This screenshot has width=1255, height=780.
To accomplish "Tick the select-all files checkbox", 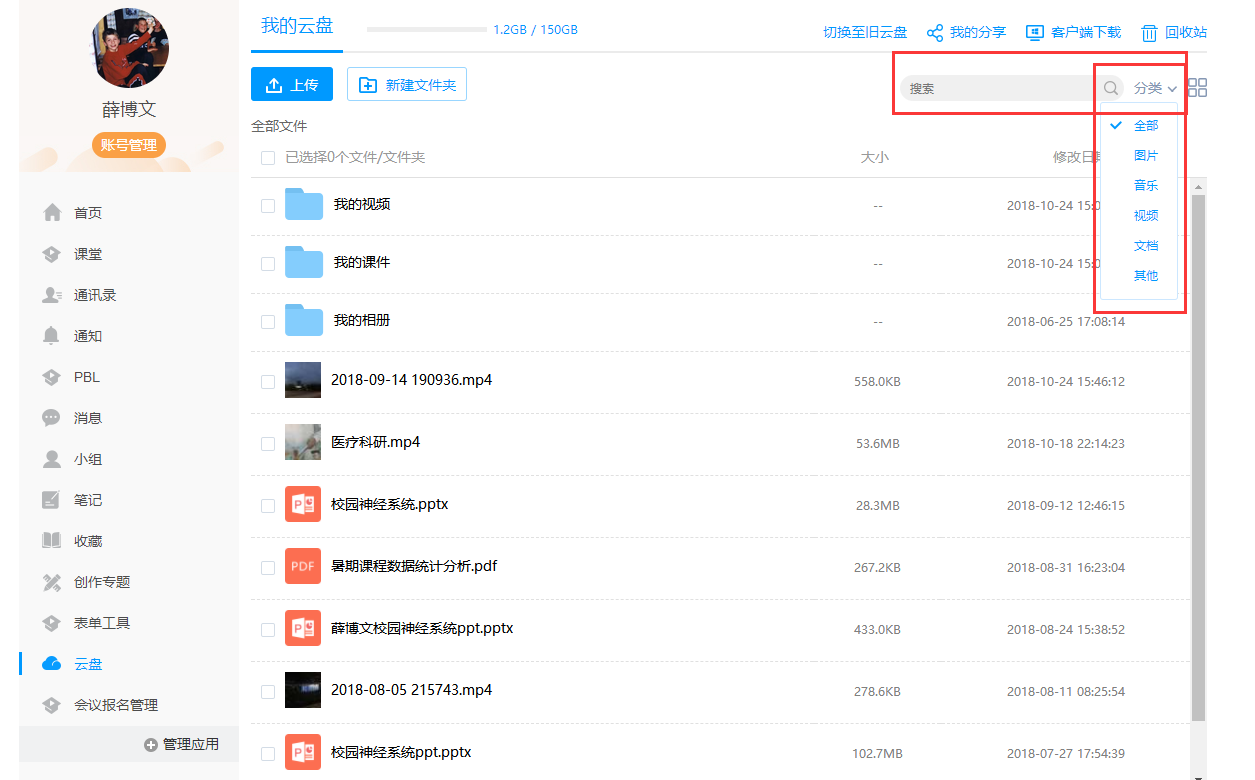I will [268, 158].
